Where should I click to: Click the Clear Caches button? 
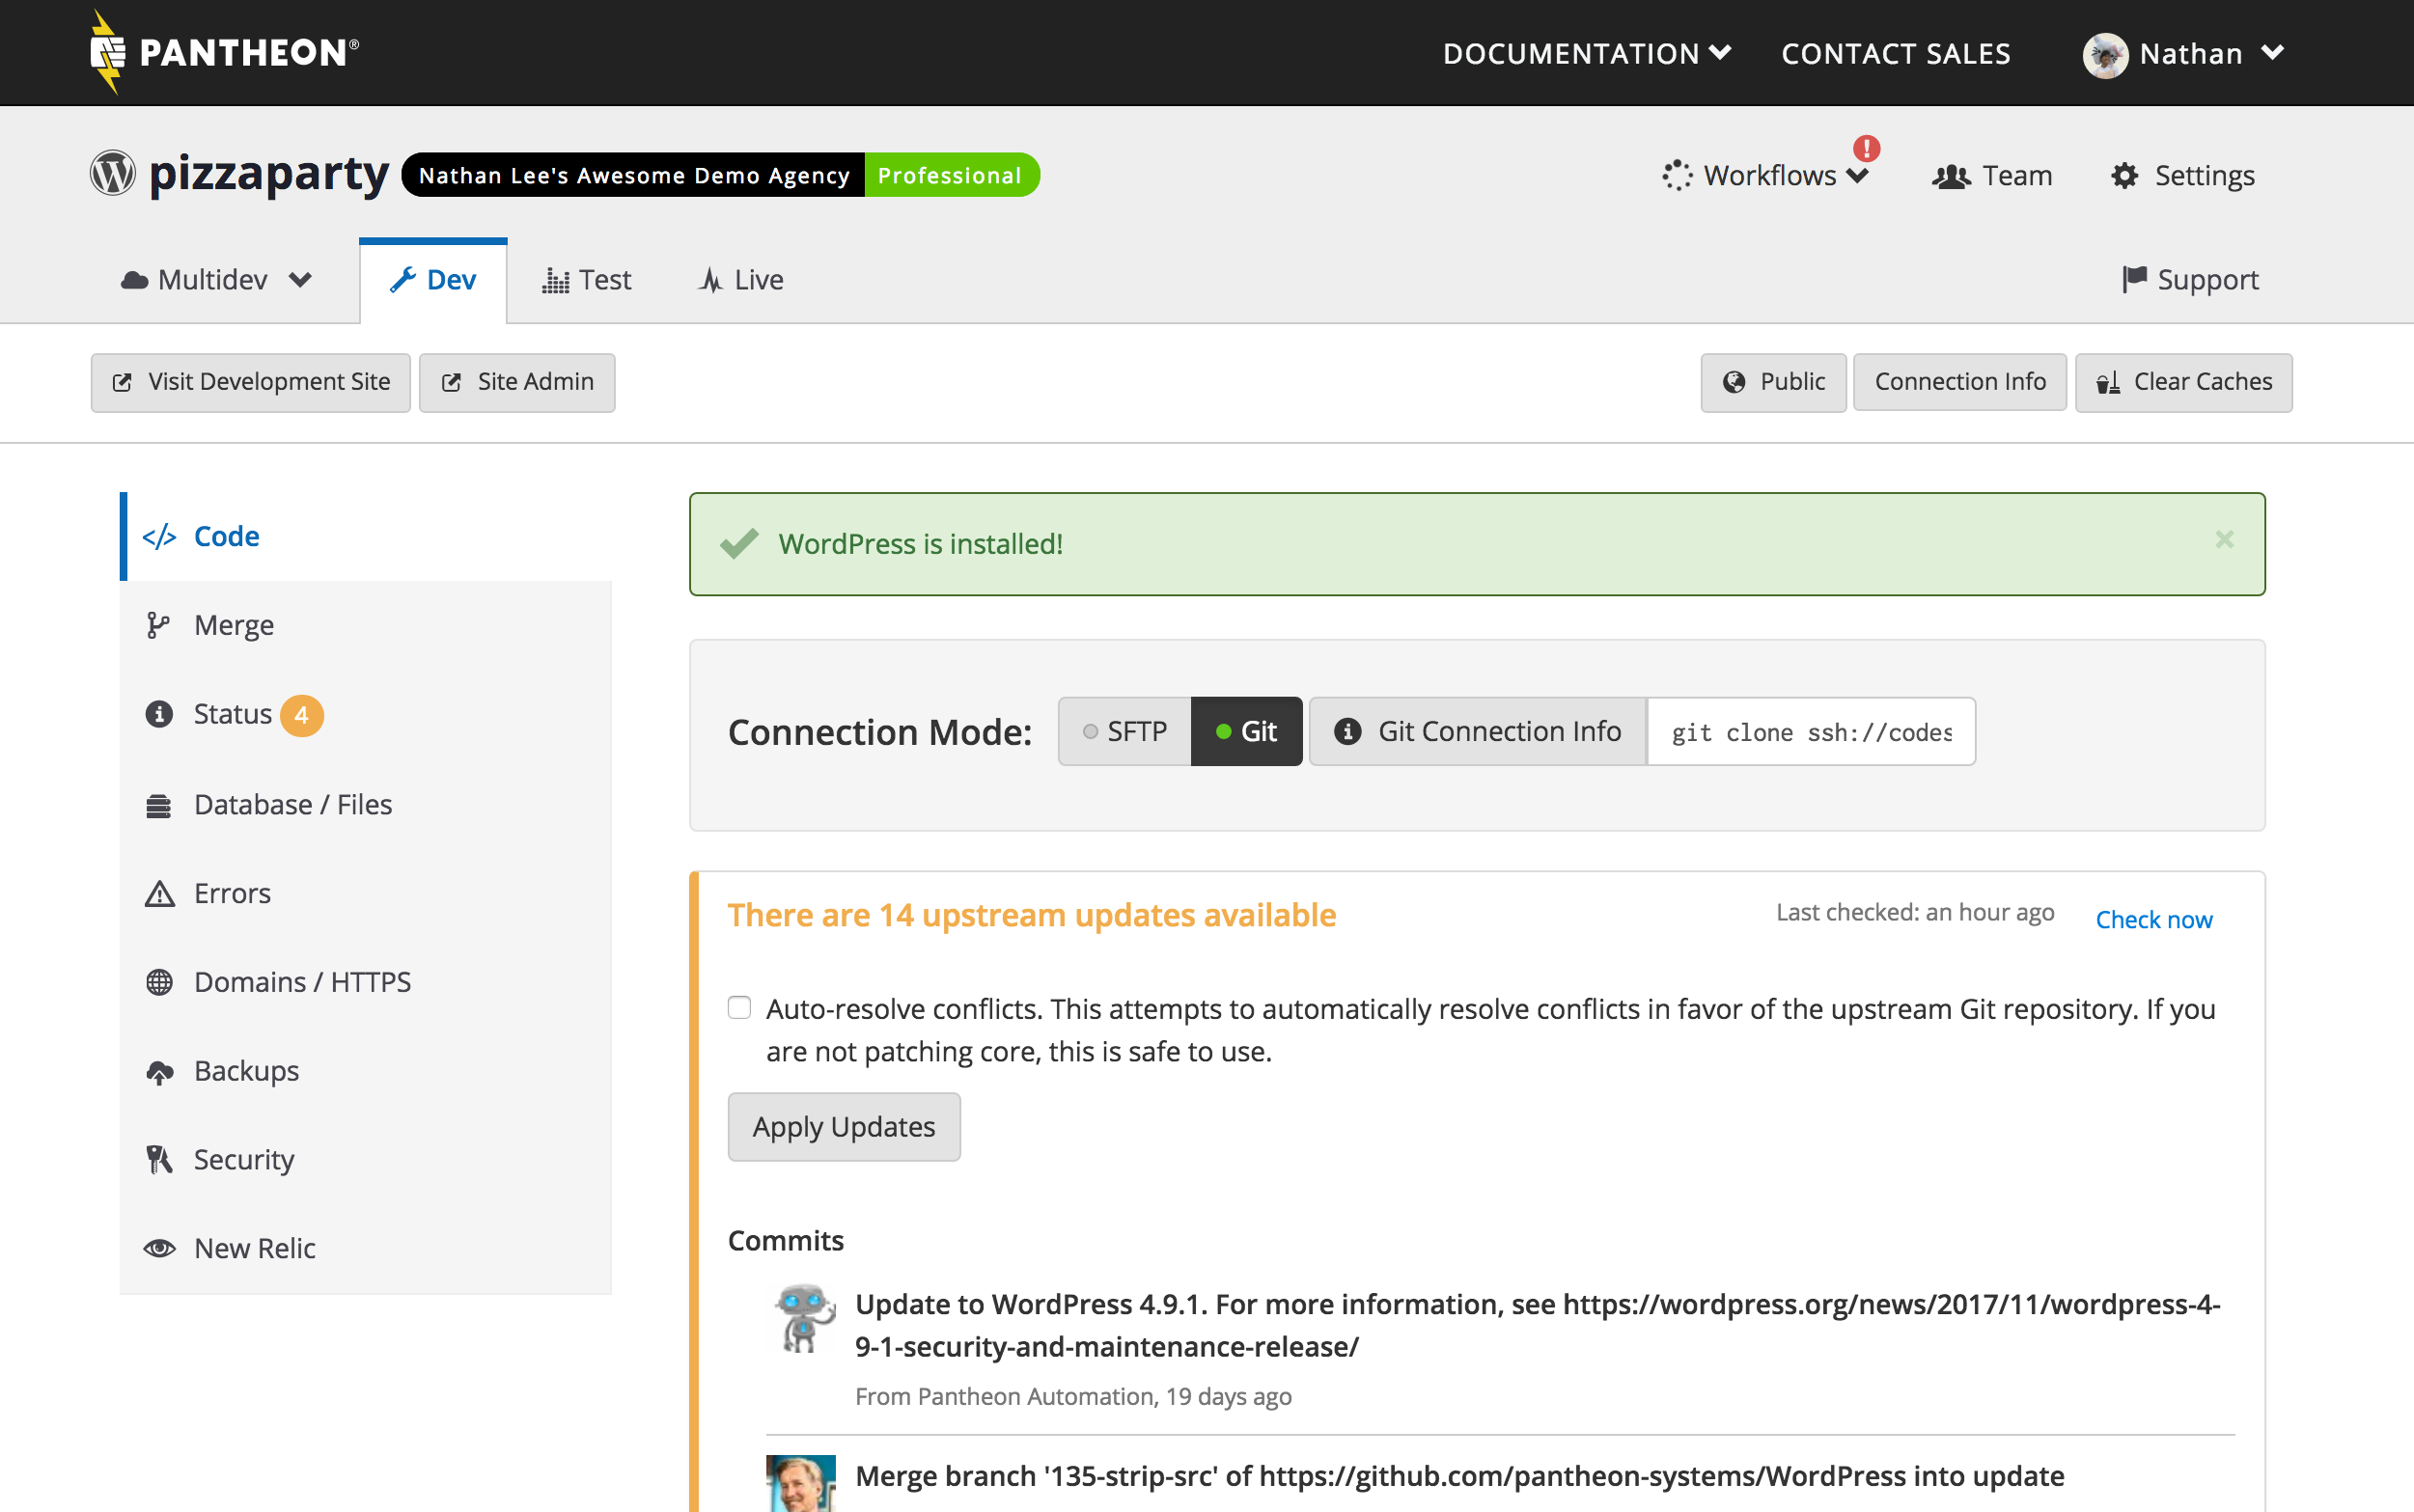[2184, 382]
